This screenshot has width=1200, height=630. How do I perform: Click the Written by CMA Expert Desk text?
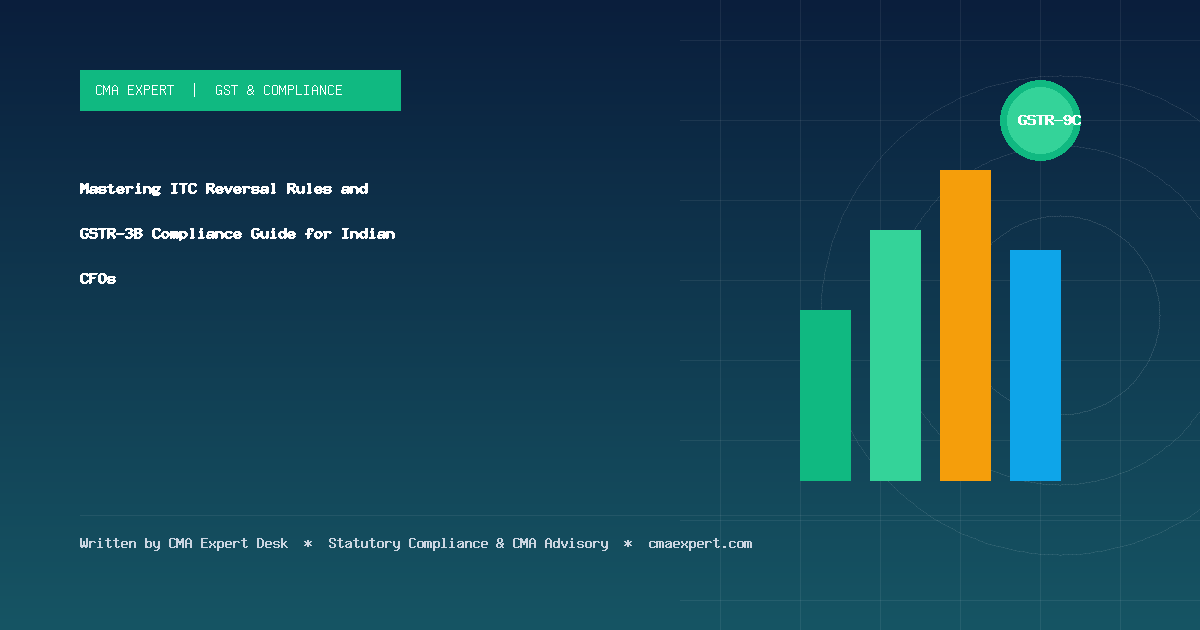[184, 544]
